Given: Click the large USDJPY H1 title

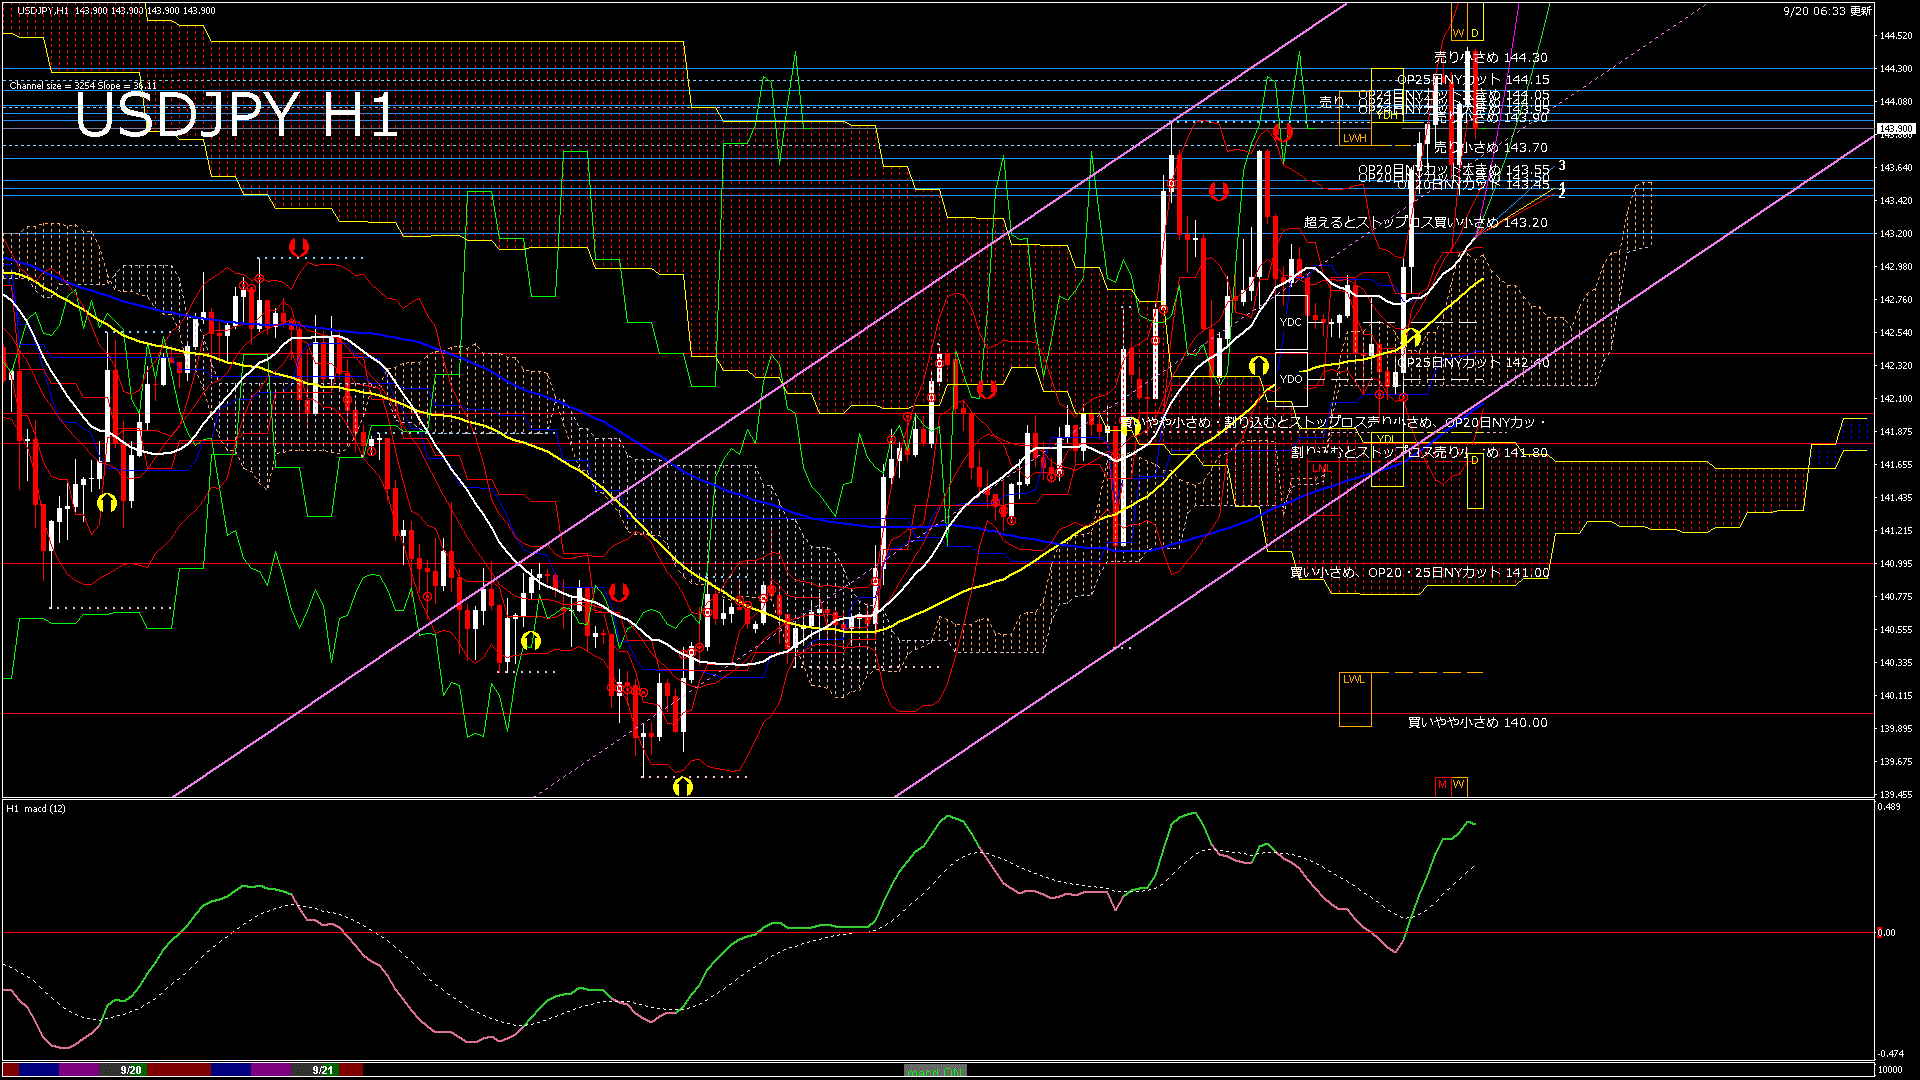Looking at the screenshot, I should point(237,116).
